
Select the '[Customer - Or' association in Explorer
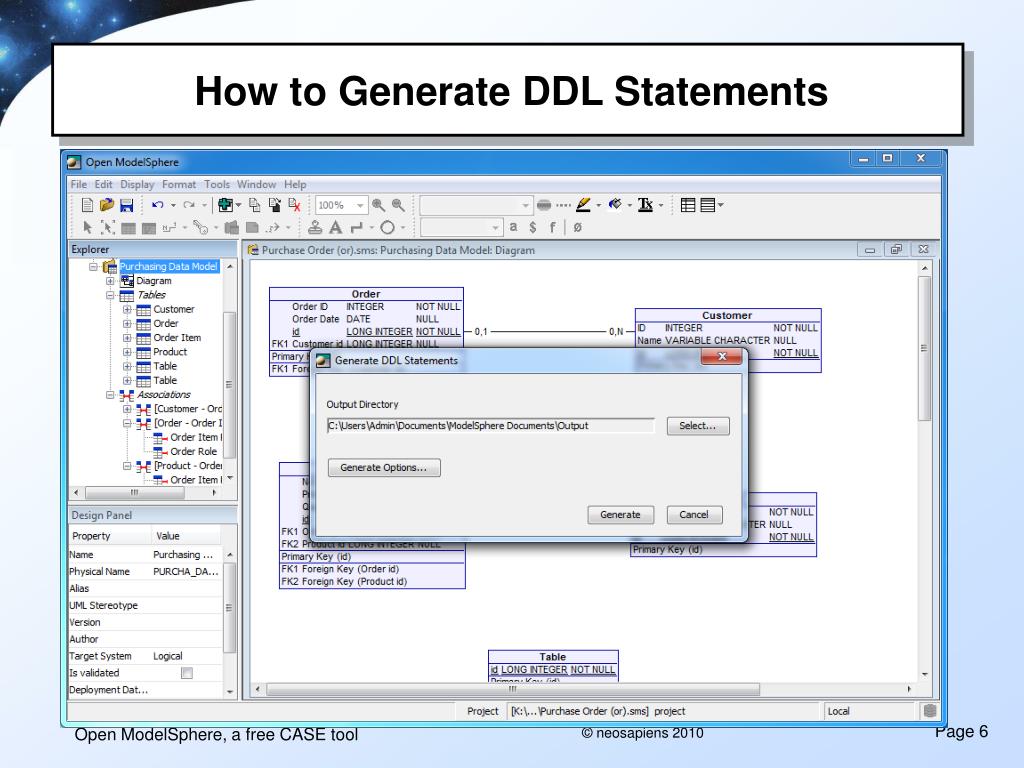pos(188,409)
